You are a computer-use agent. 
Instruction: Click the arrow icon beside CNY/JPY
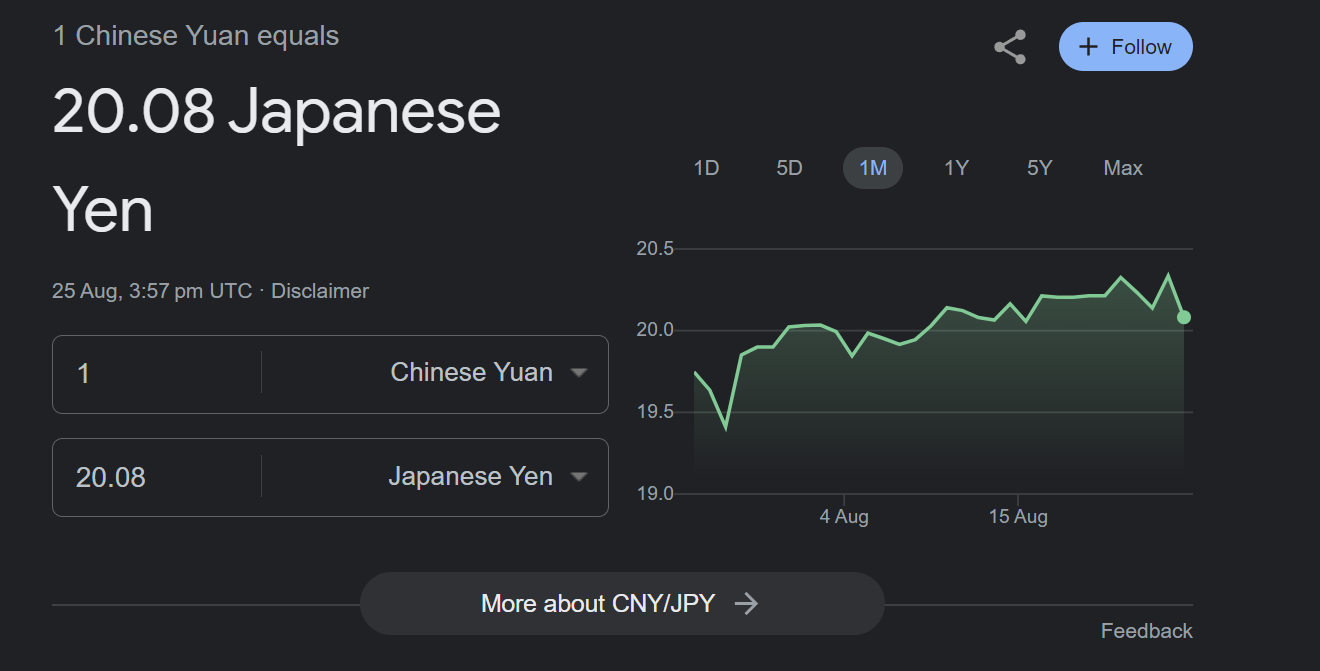pyautogui.click(x=746, y=603)
